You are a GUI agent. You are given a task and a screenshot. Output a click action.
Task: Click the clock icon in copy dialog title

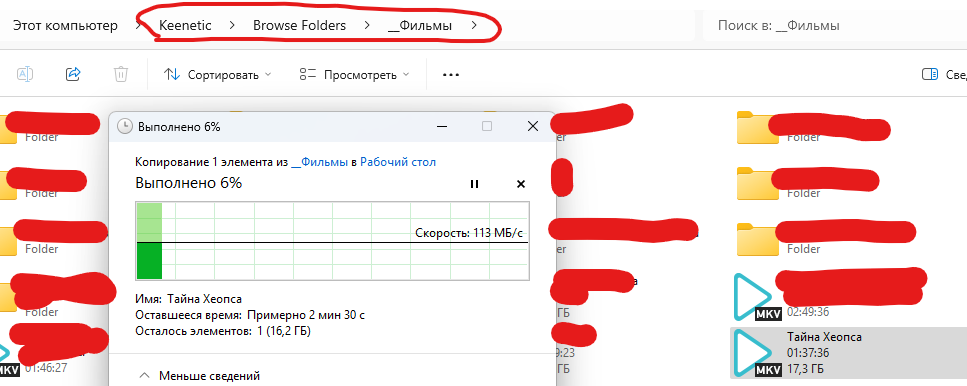125,126
